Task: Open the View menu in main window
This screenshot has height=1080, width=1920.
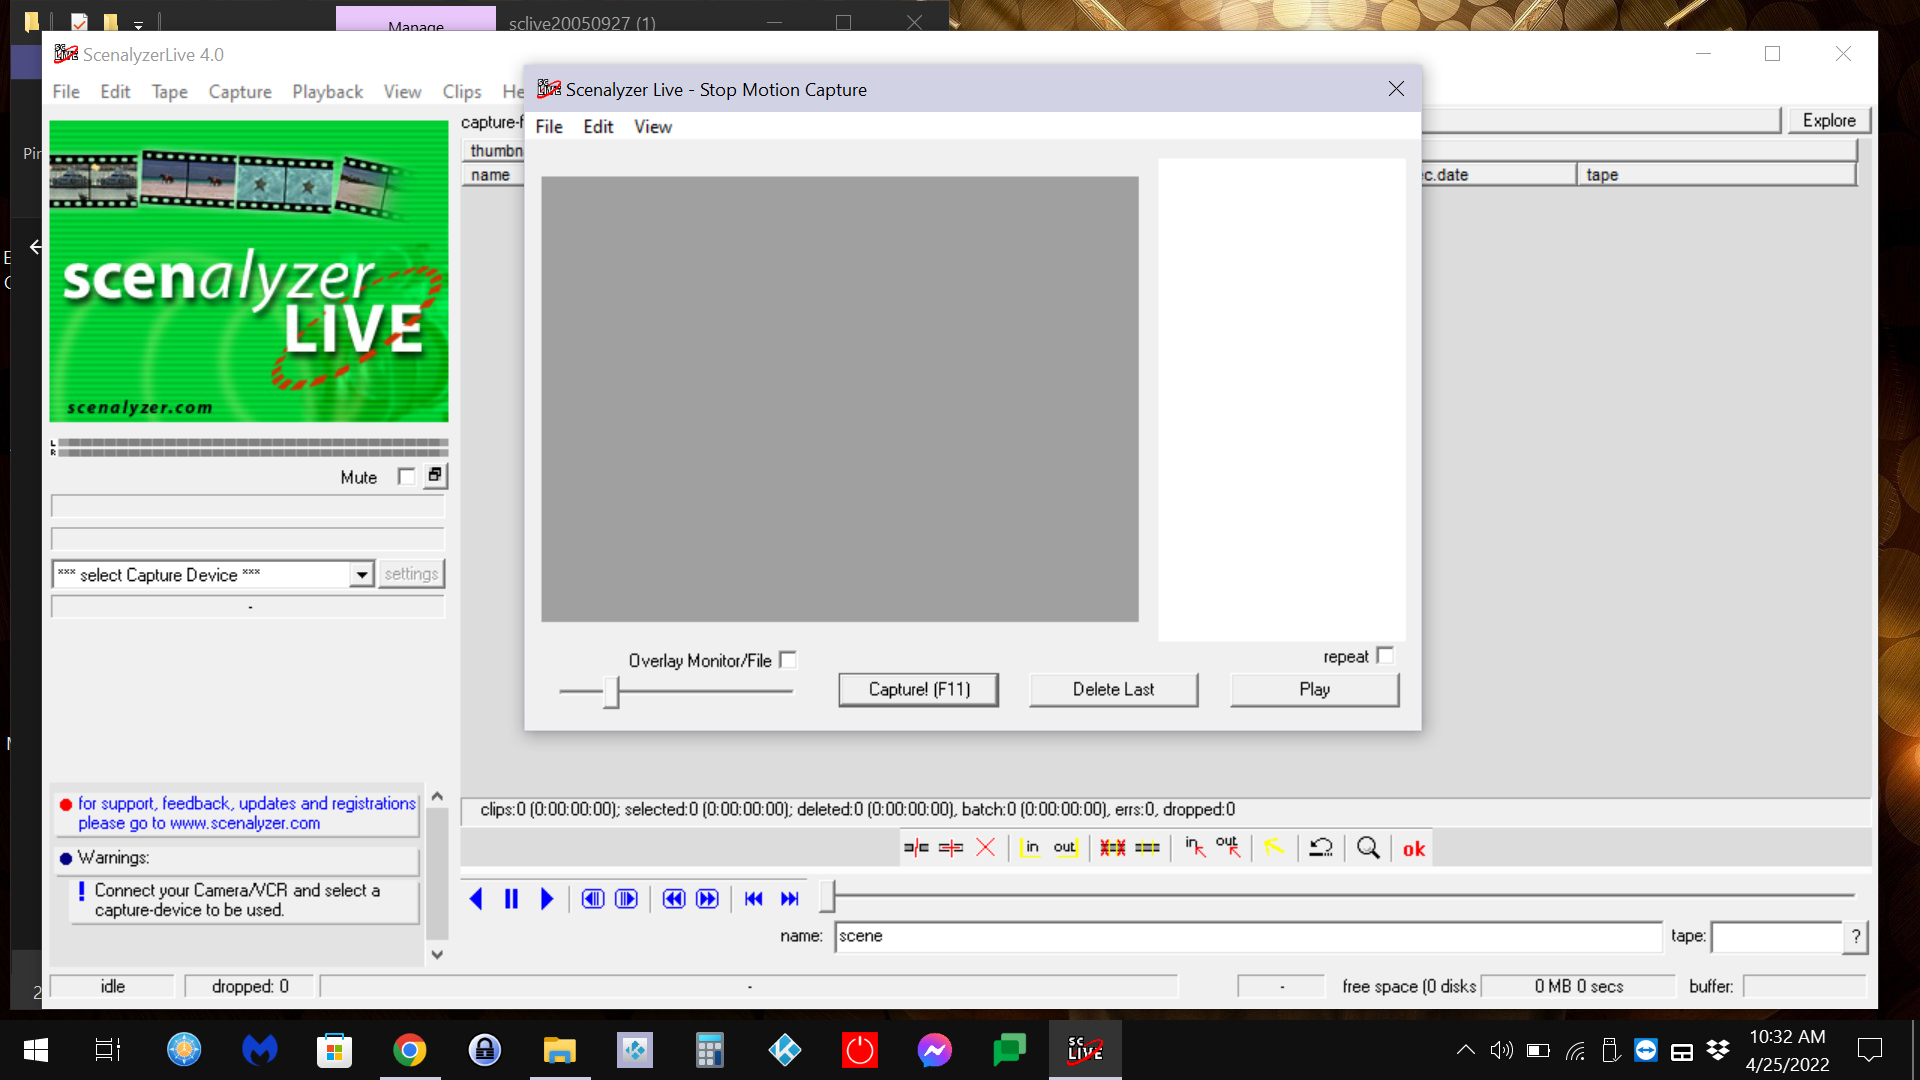Action: coord(403,91)
